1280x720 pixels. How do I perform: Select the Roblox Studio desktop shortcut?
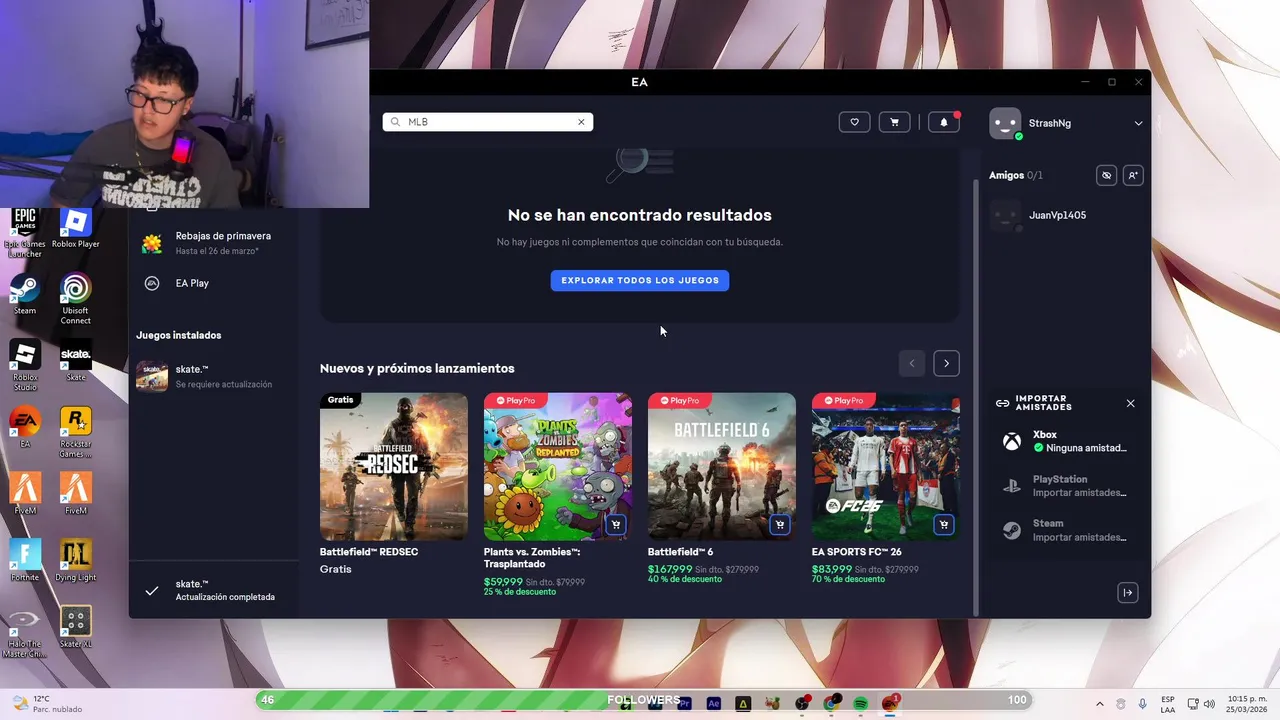click(25, 365)
